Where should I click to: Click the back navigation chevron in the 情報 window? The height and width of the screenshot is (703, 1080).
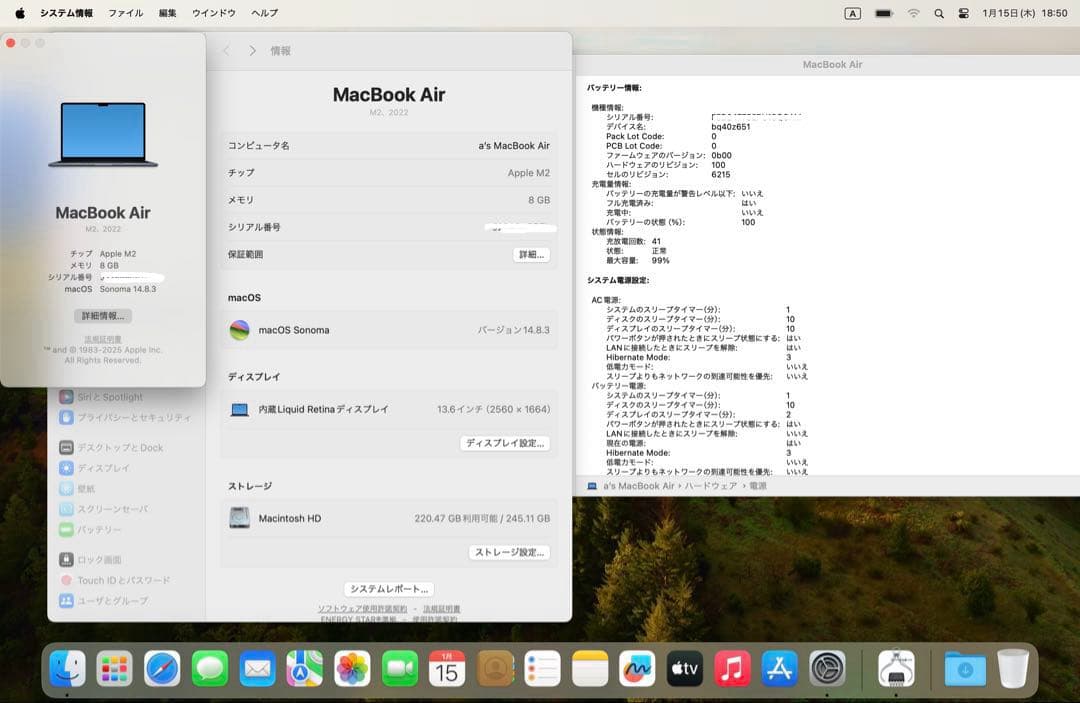(x=227, y=50)
